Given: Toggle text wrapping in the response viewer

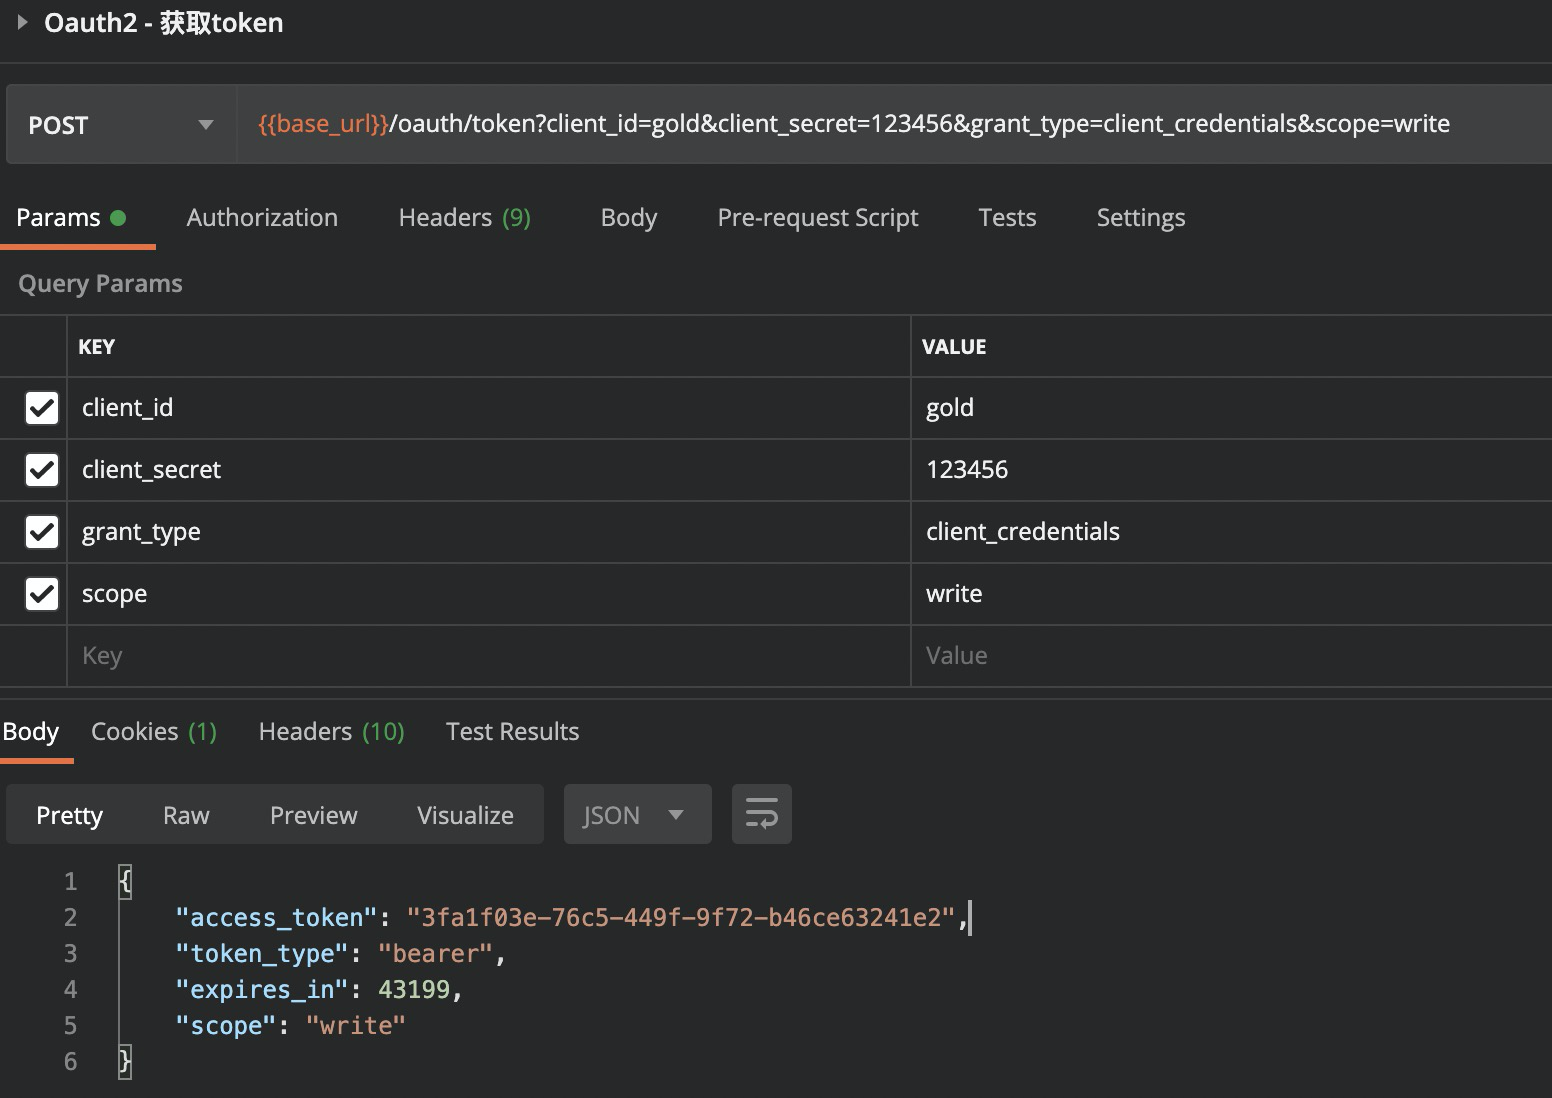Looking at the screenshot, I should coord(761,814).
